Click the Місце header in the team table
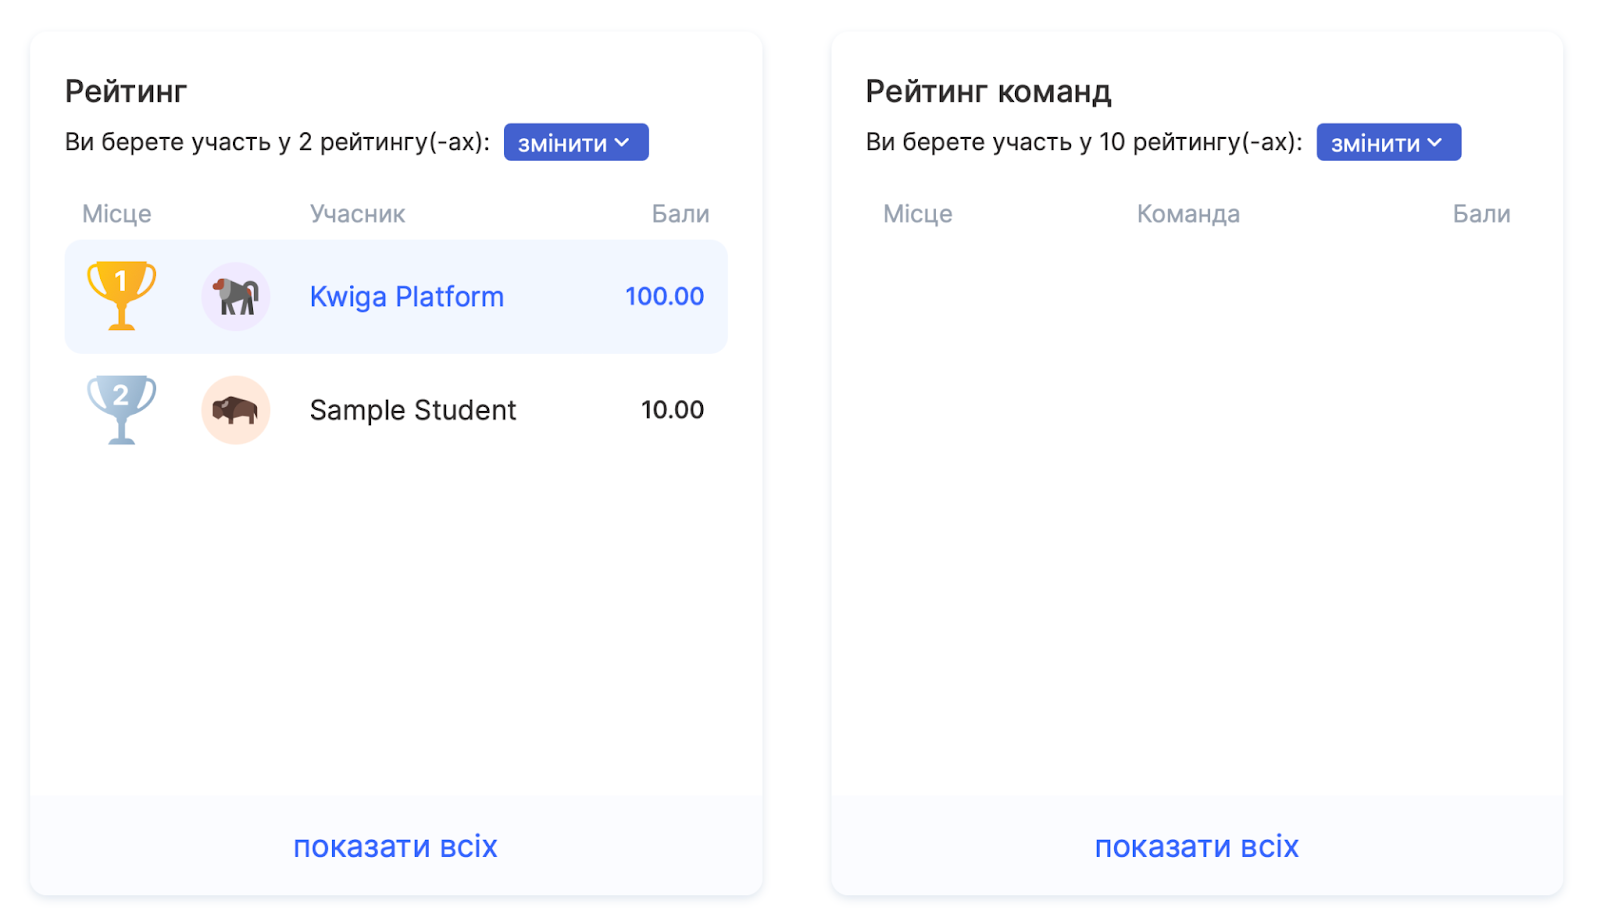 coord(917,214)
